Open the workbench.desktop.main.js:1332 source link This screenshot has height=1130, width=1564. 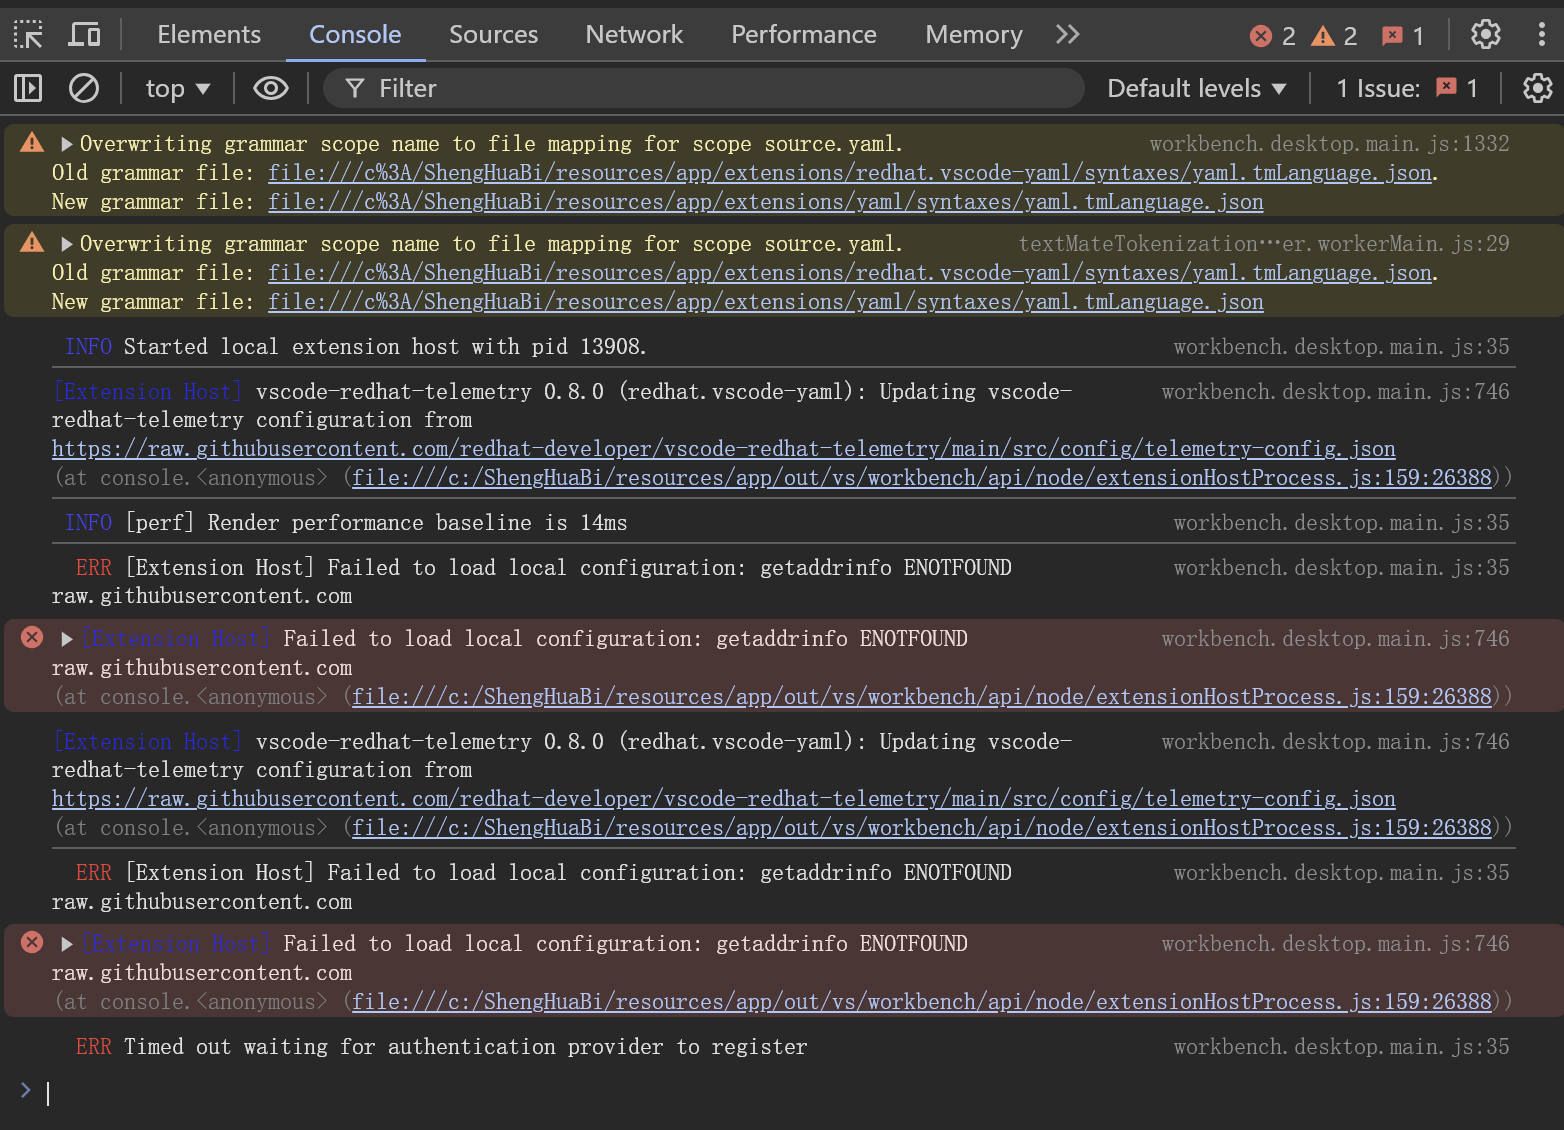1329,144
